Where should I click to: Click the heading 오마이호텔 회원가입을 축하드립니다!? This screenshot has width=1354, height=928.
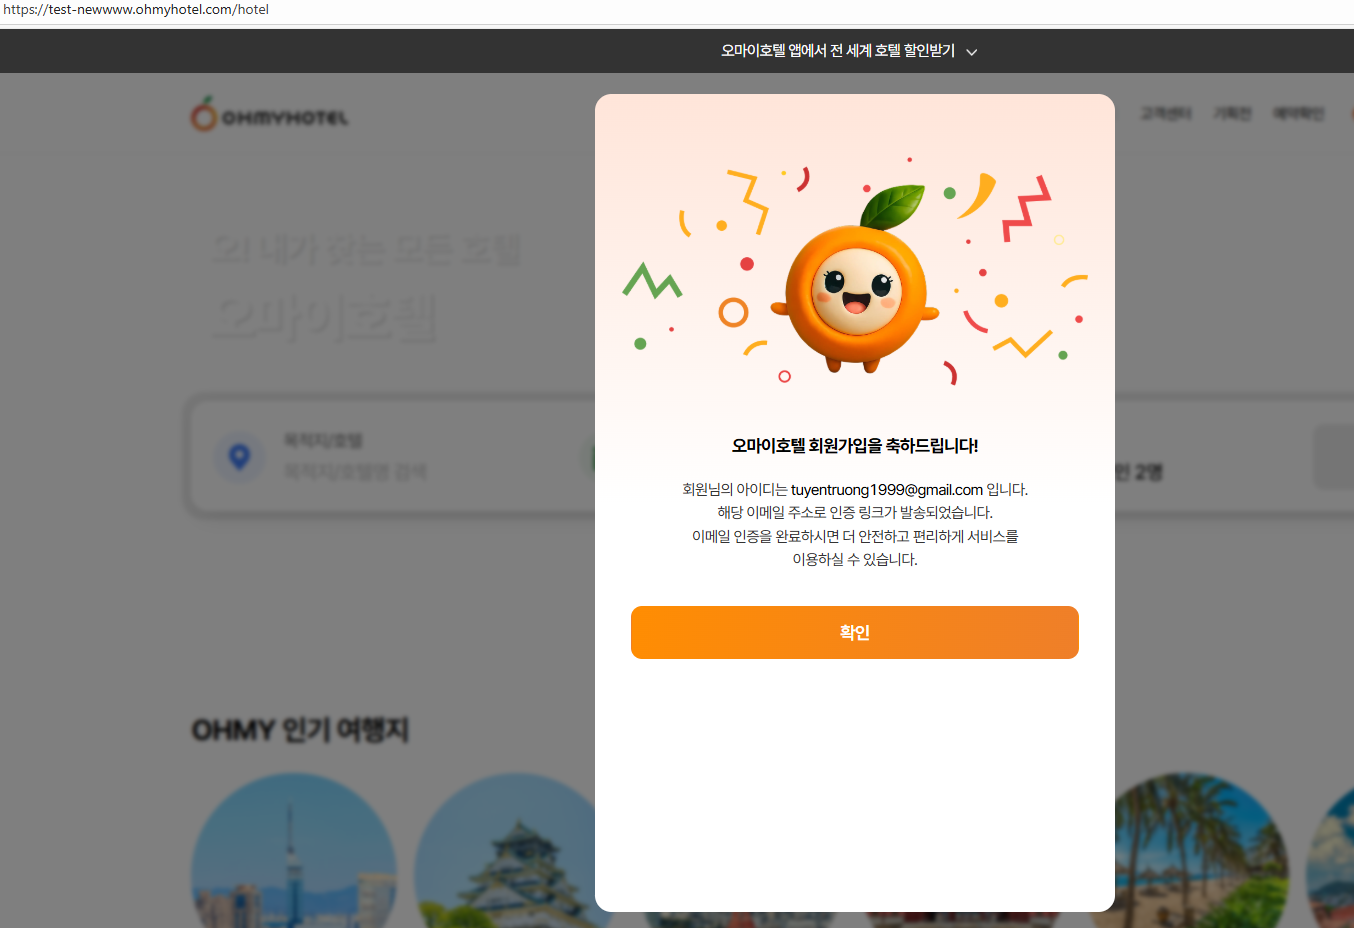855,446
